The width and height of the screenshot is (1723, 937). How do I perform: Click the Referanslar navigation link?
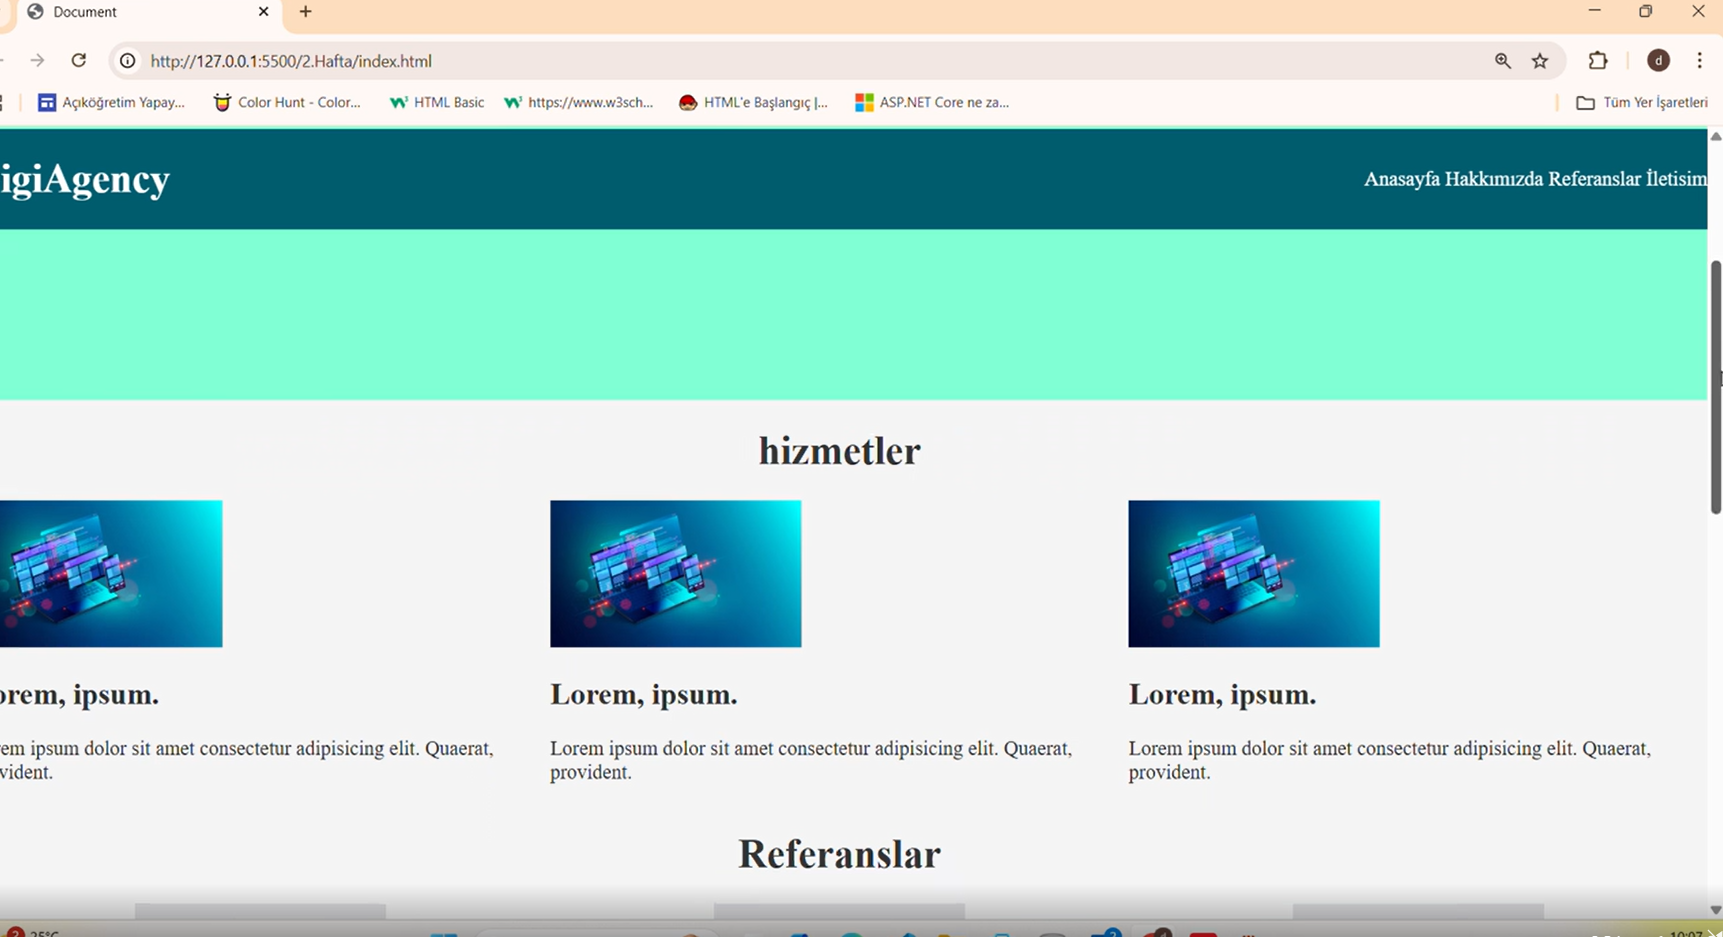(1594, 179)
